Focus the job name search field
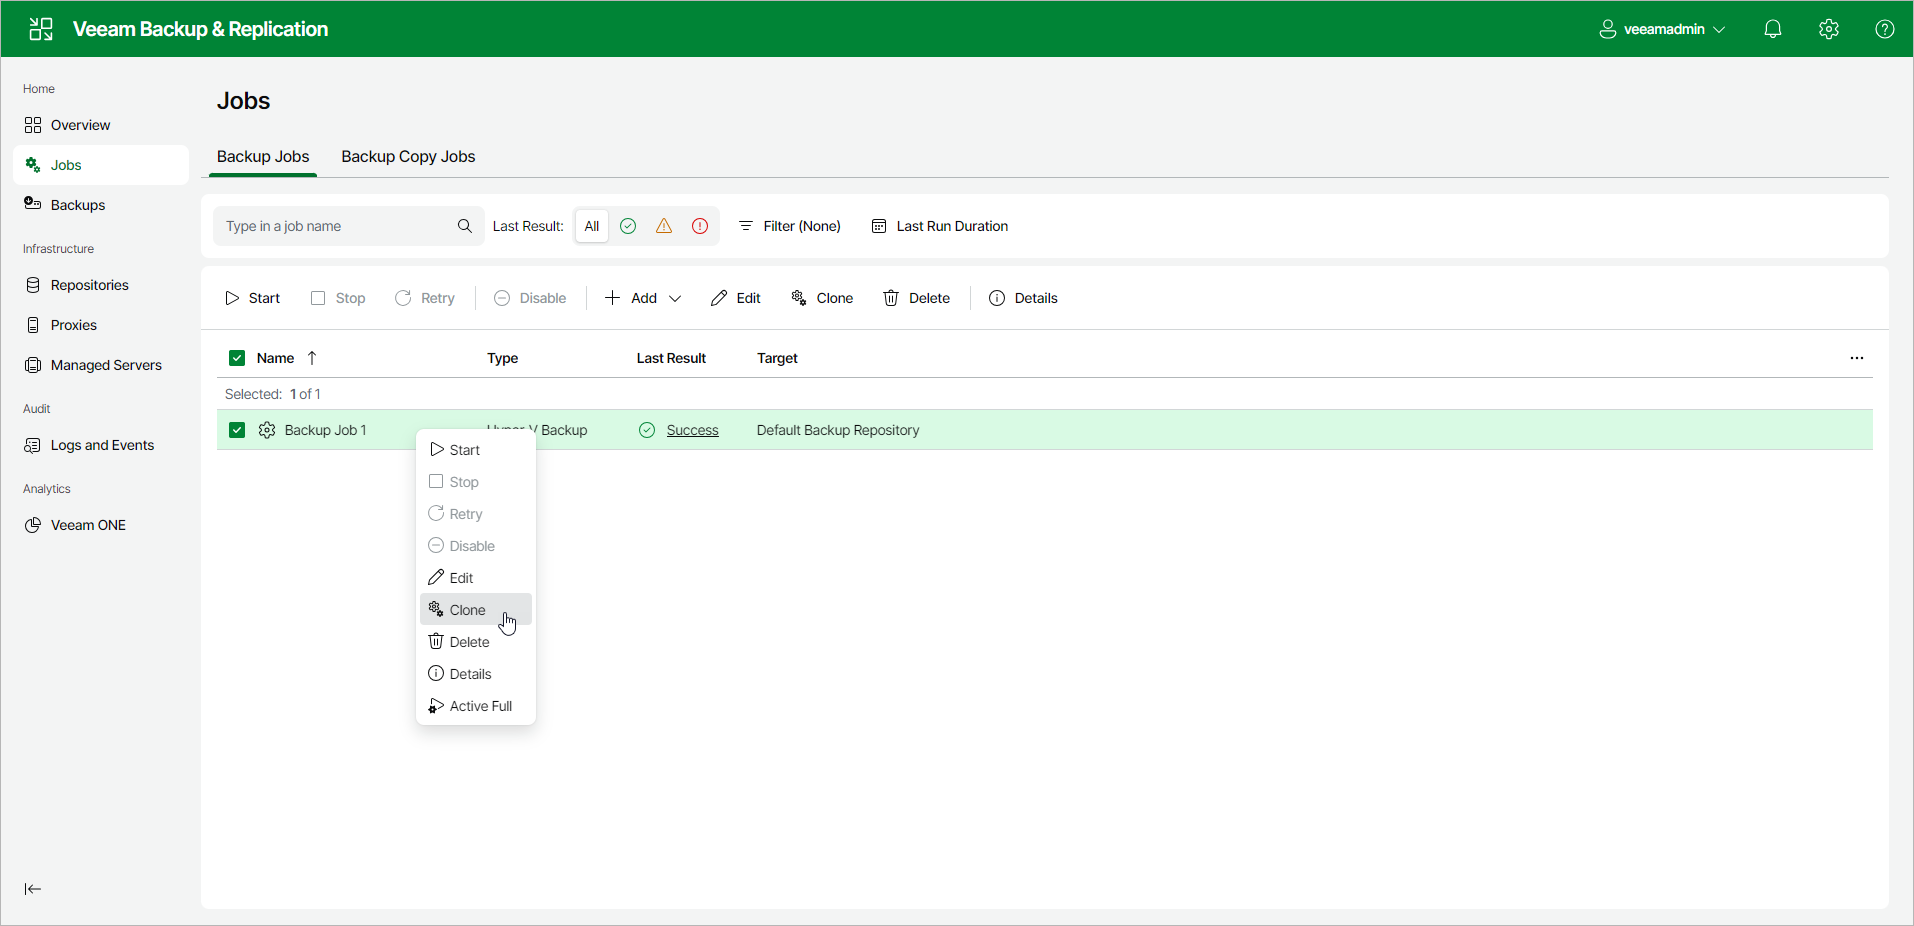 (349, 226)
